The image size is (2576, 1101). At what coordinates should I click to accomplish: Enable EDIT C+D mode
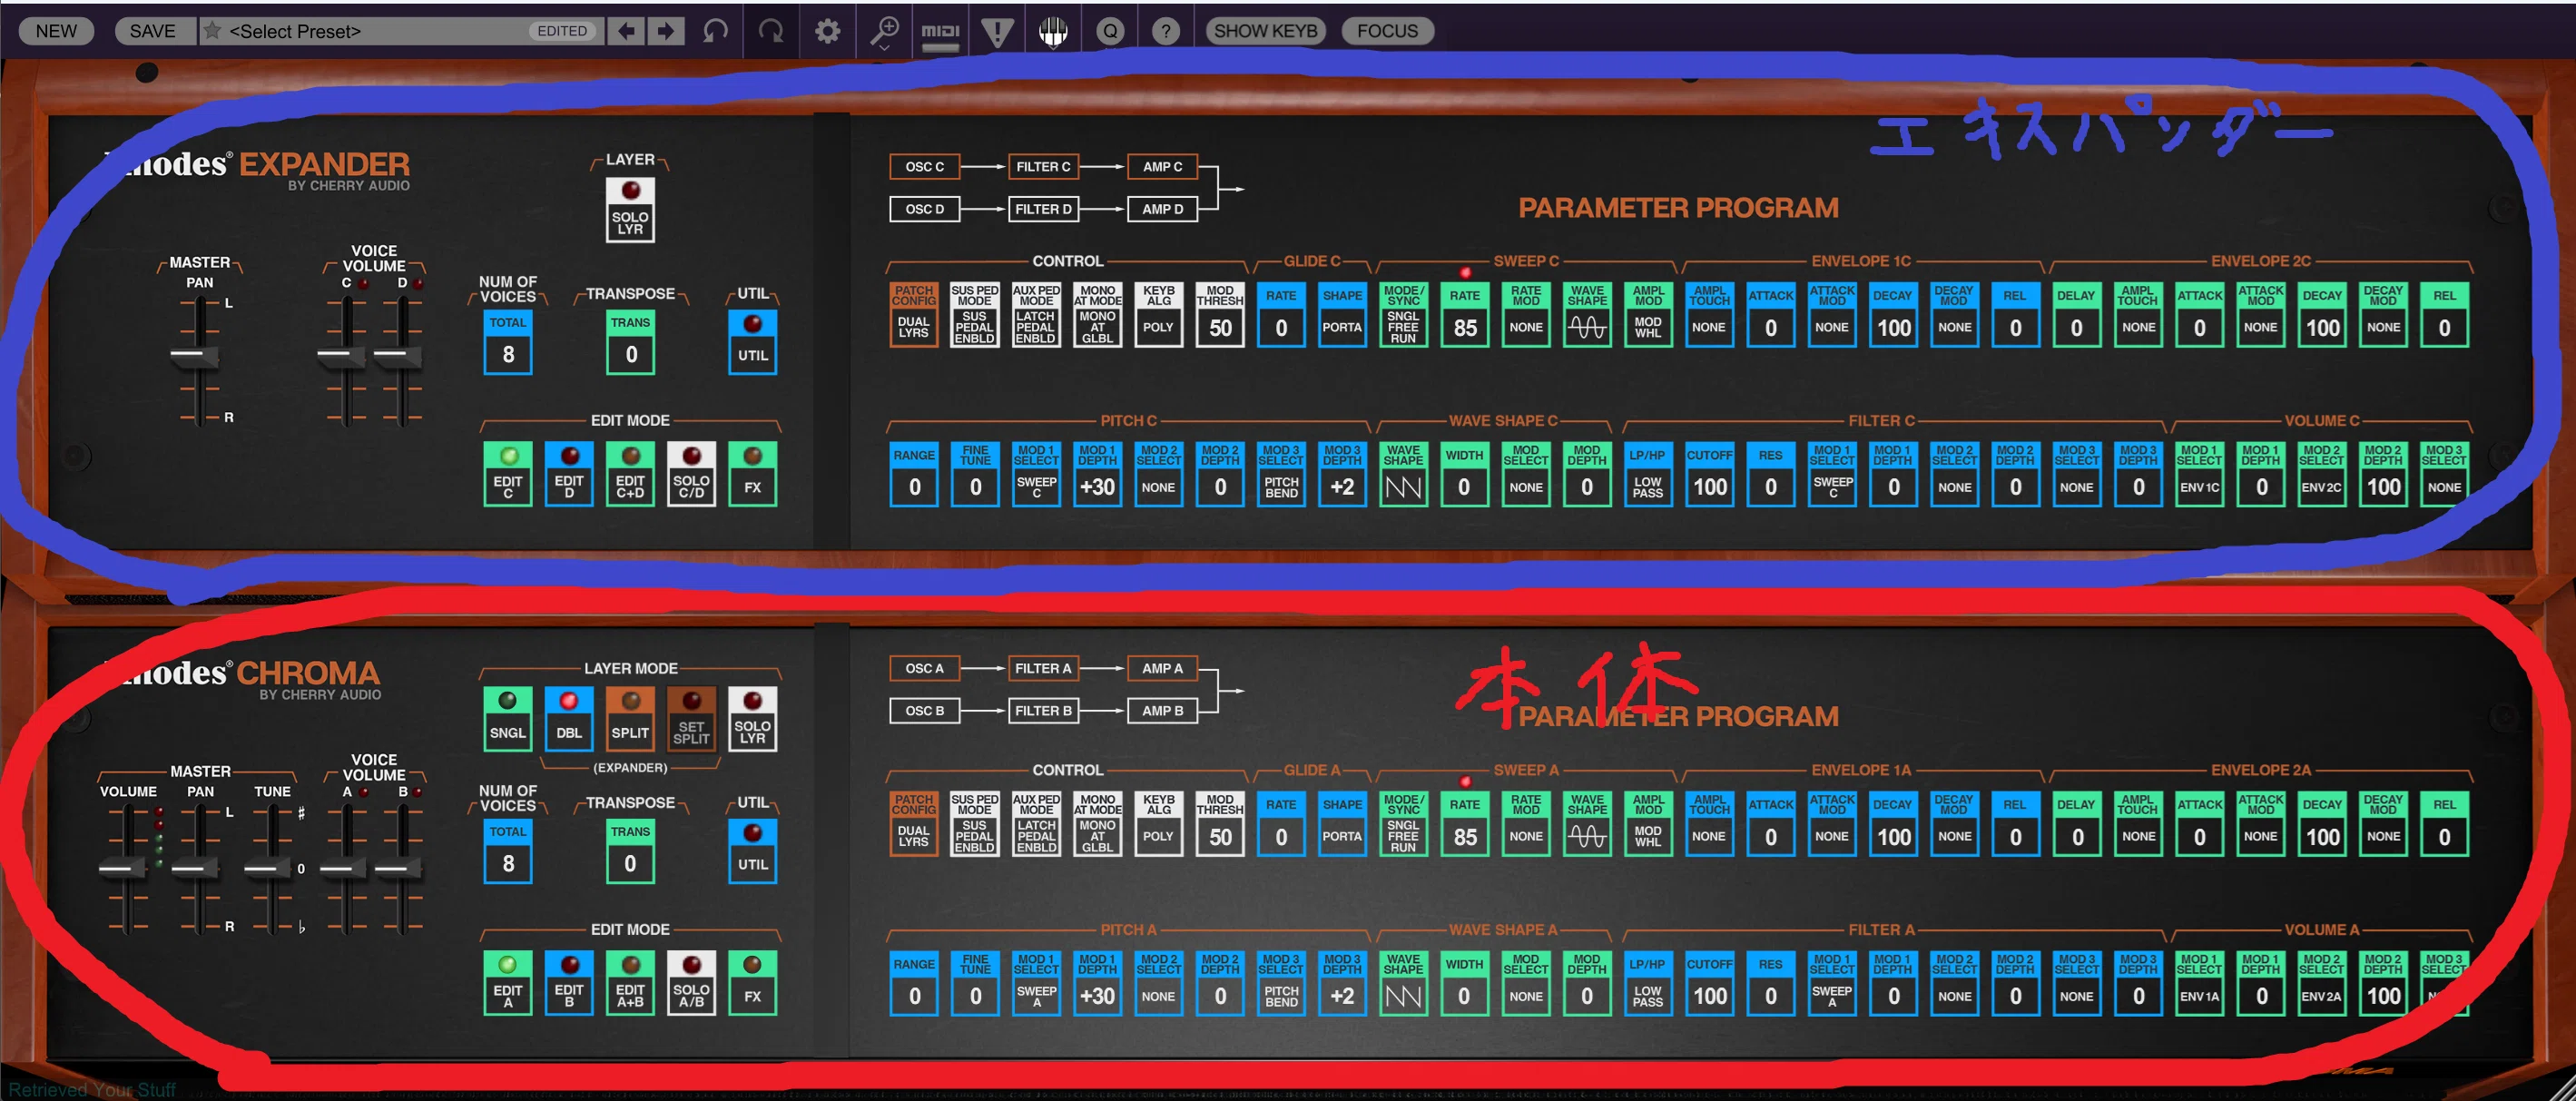tap(630, 474)
